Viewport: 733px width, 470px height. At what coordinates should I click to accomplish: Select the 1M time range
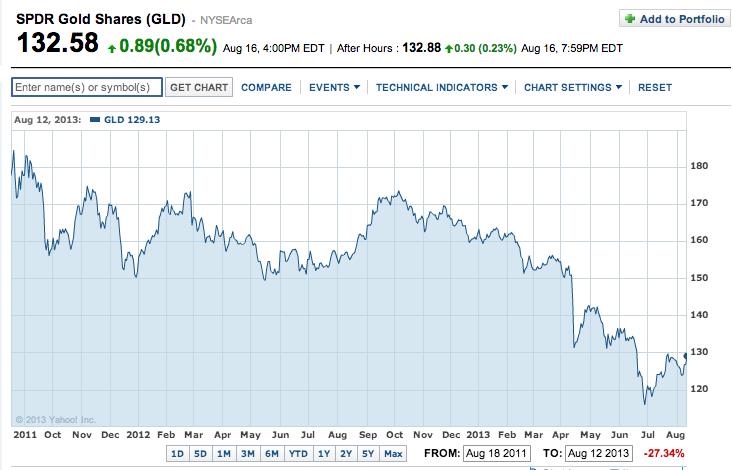coord(224,454)
